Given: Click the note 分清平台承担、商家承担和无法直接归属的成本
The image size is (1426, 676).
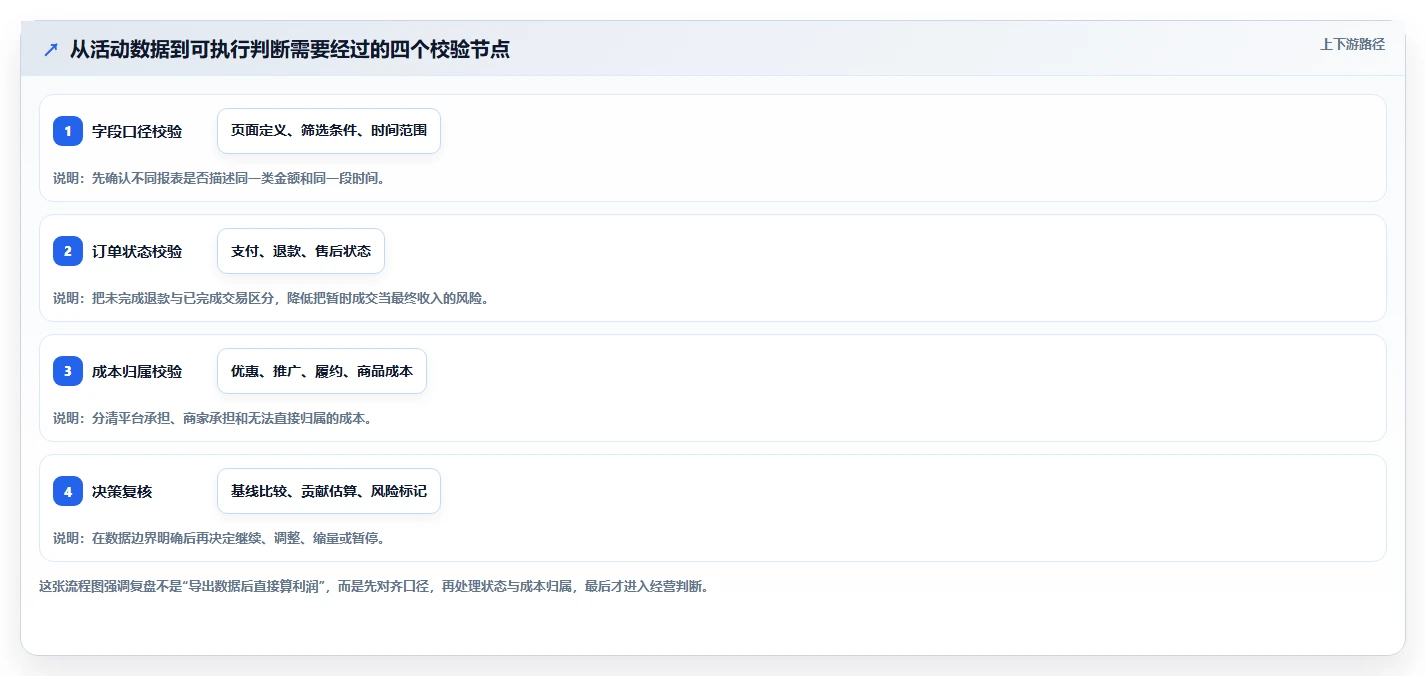Looking at the screenshot, I should click(x=213, y=418).
